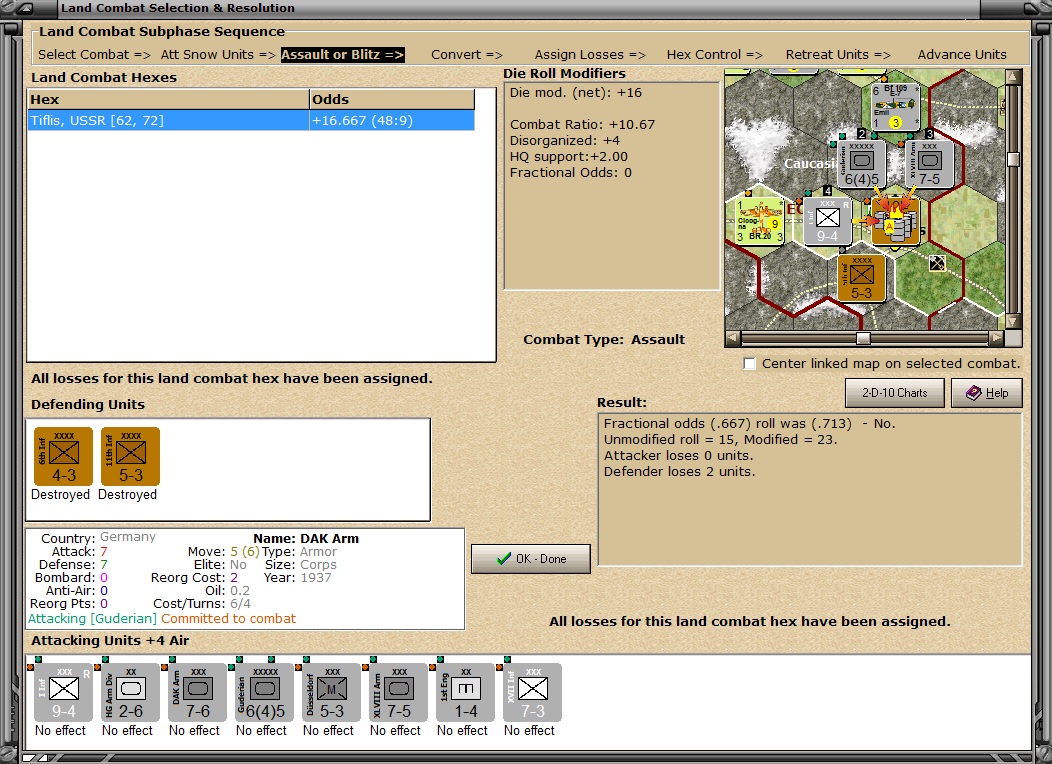Select the I Inf 9-4 attacking unit

[x=63, y=693]
